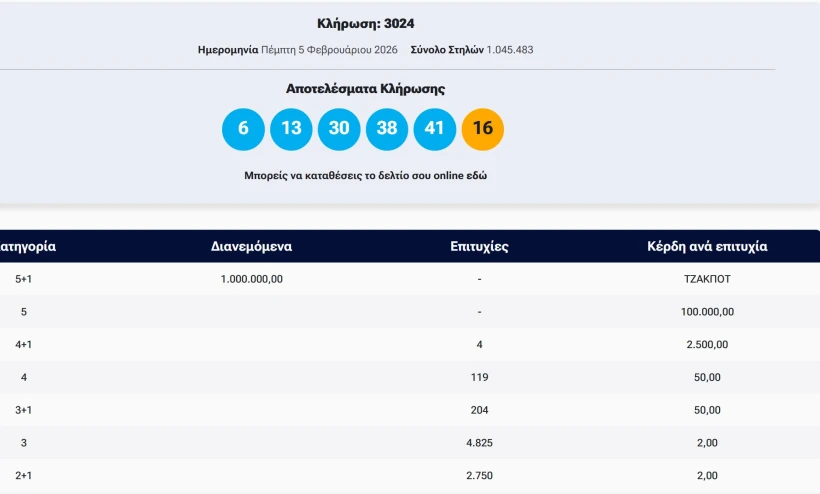Click the blue ball number 6
Screen dimensions: 820x494
pyautogui.click(x=243, y=129)
